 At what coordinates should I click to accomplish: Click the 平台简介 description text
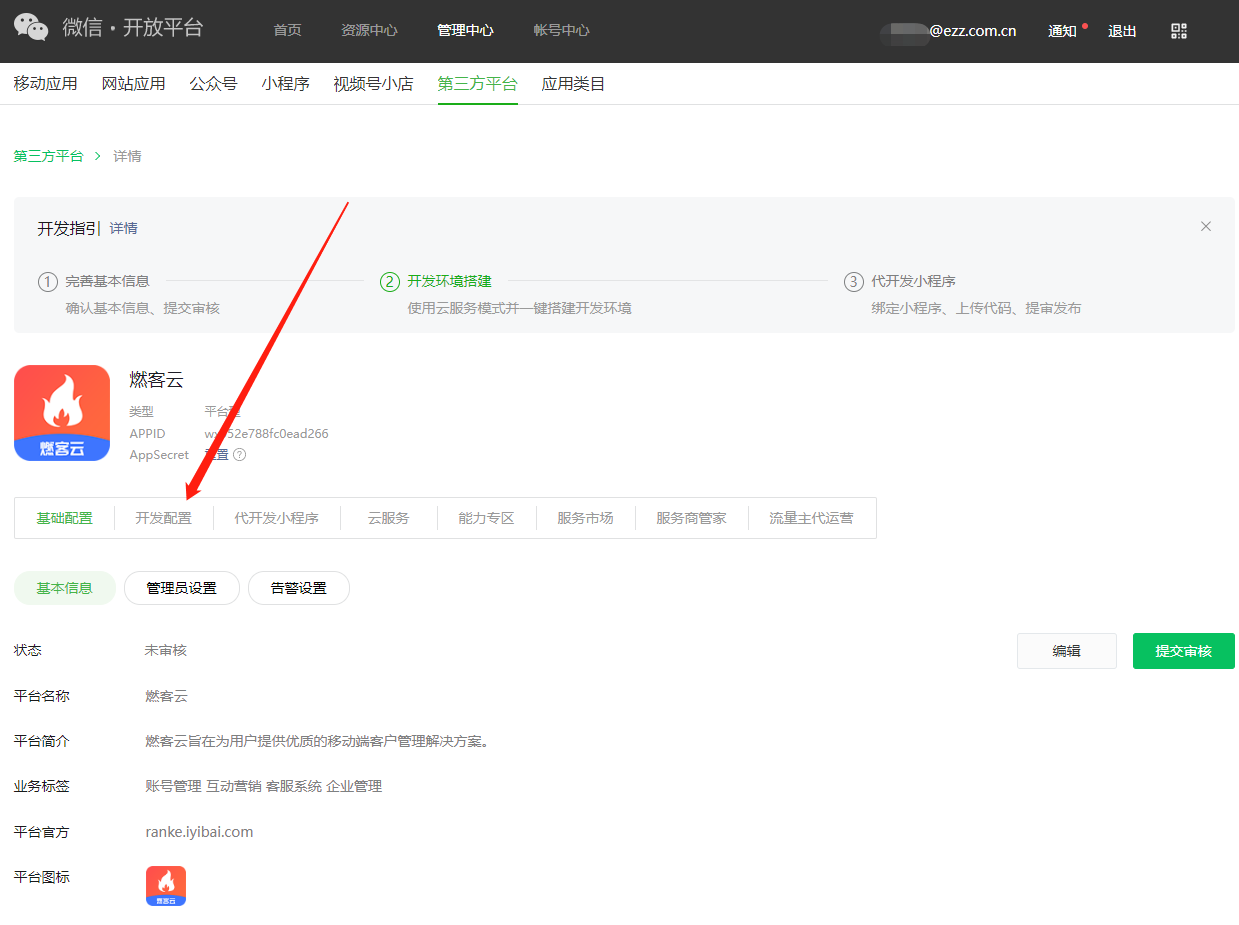coord(317,741)
